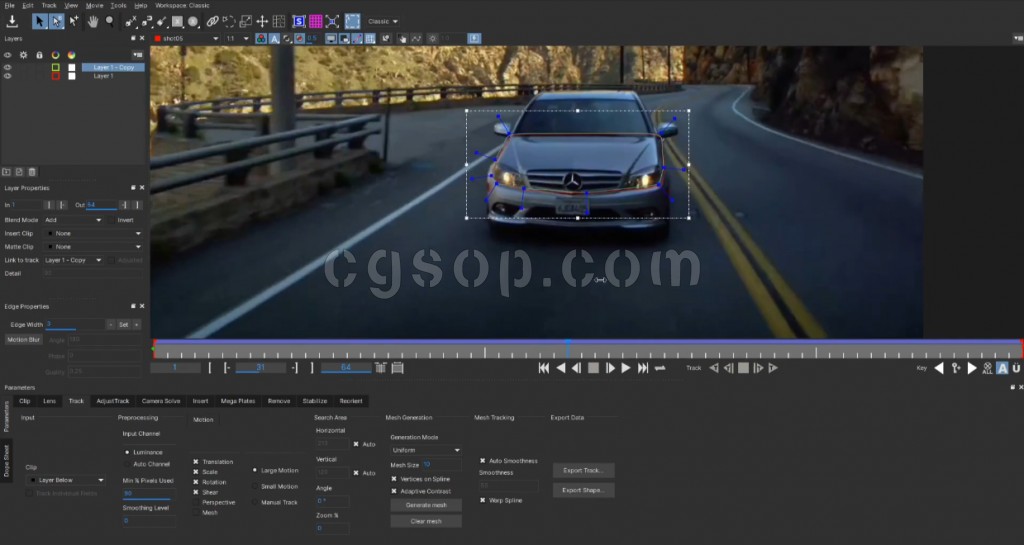Image resolution: width=1024 pixels, height=545 pixels.
Task: Click the Delete All keyframes icon
Action: 987,368
